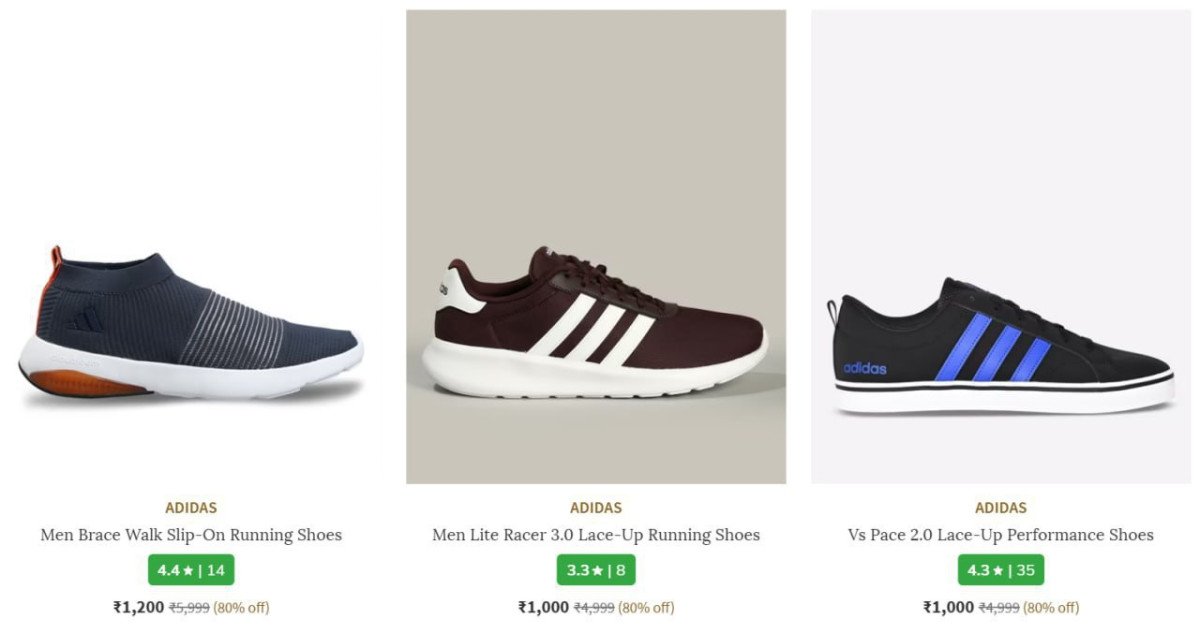Click the 80% off label under Vs Pace
1200x634 pixels.
coord(1051,607)
